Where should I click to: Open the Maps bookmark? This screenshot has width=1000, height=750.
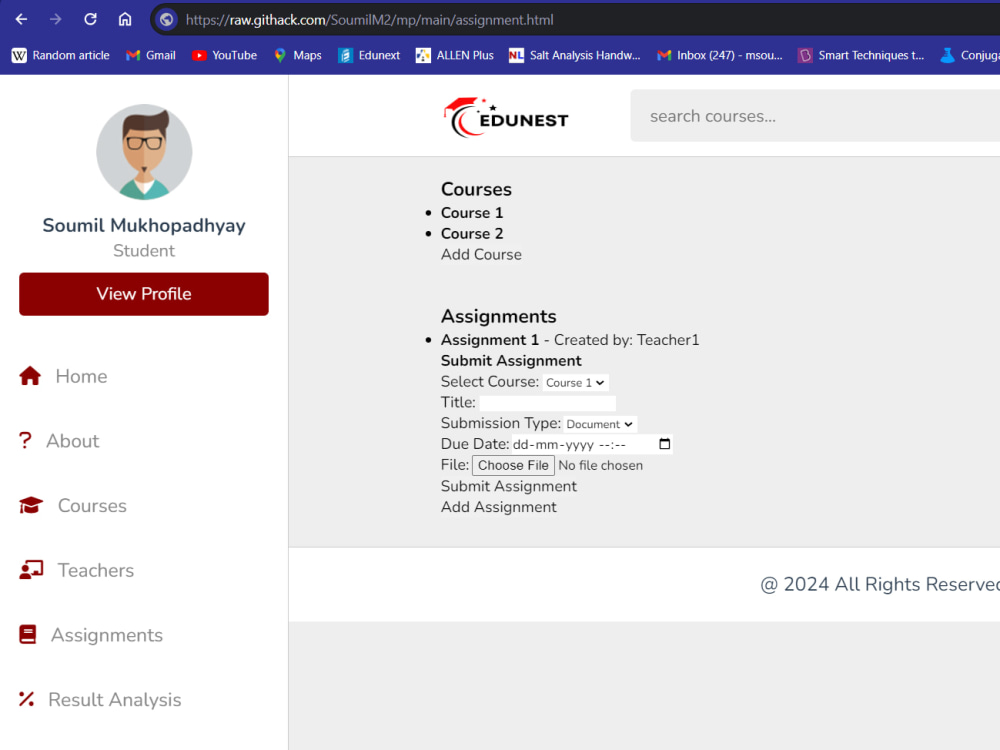[x=298, y=55]
